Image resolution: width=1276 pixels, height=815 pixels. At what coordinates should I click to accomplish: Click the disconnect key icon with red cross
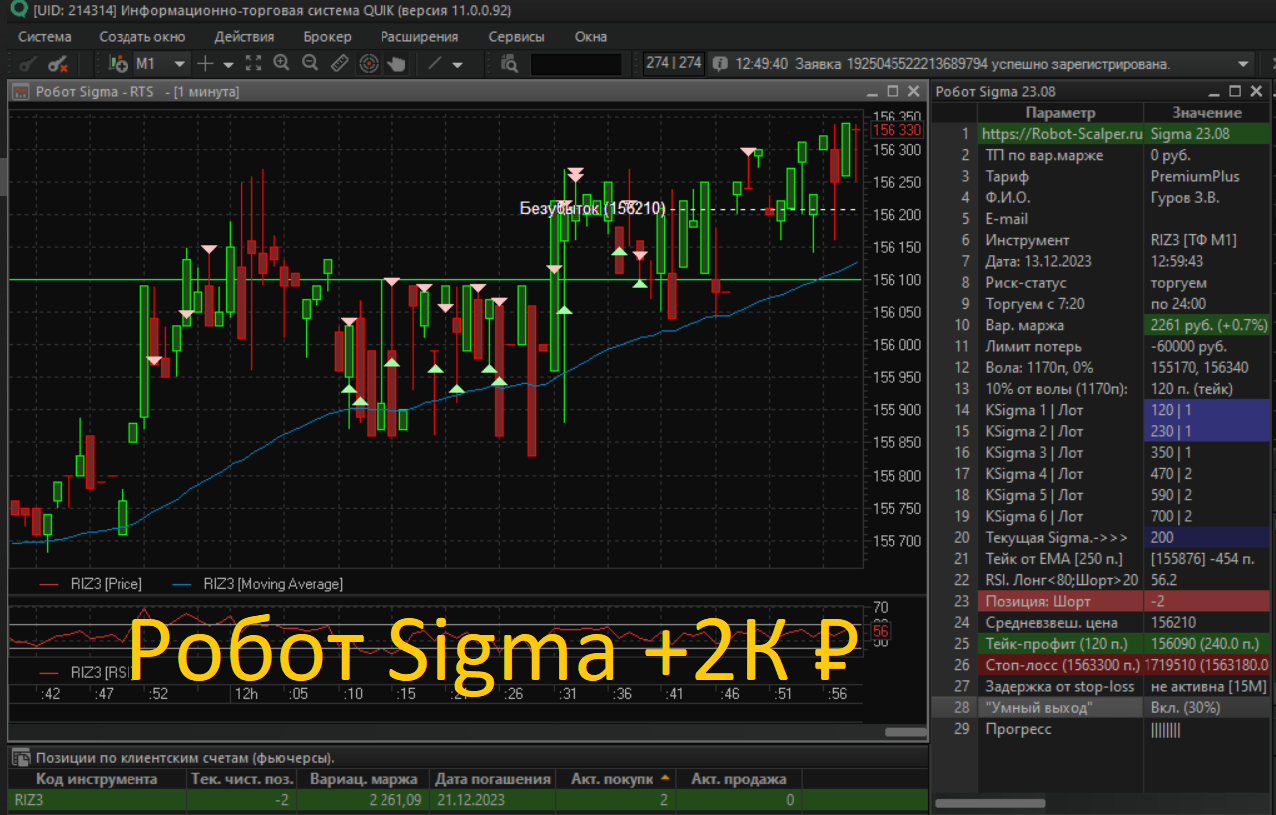coord(58,63)
